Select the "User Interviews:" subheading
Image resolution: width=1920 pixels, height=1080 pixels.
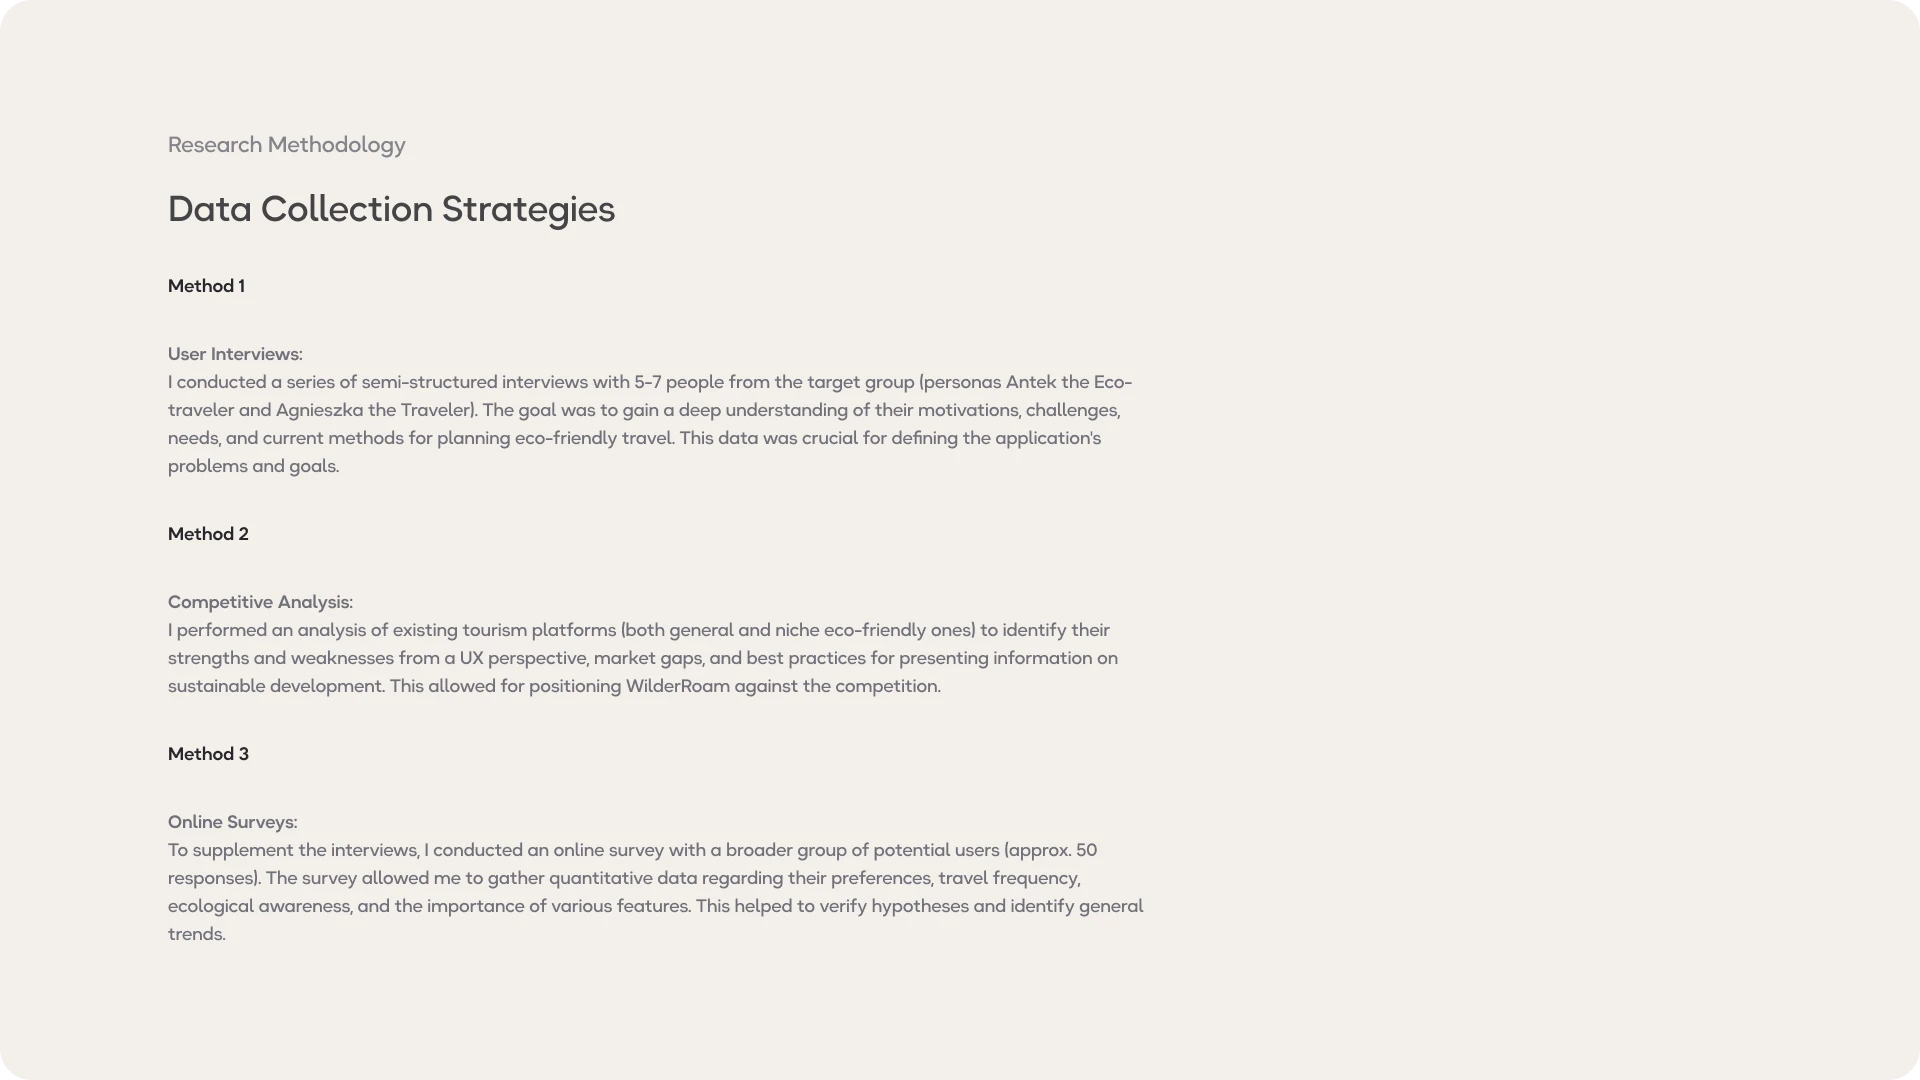235,354
